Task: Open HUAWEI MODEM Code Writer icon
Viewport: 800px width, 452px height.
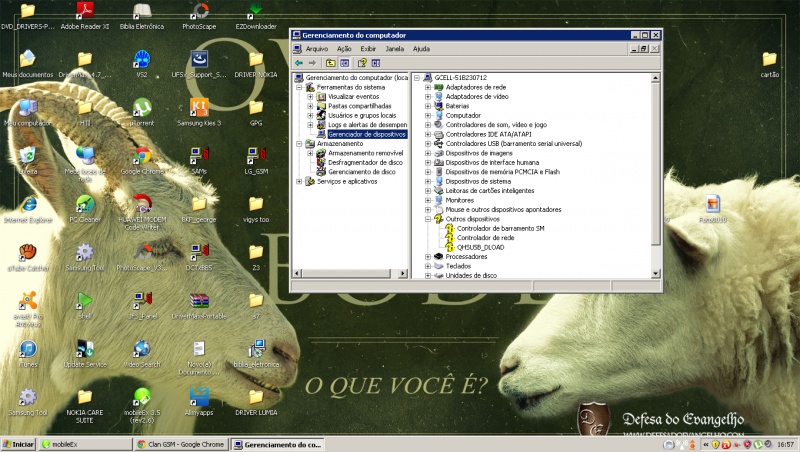Action: tap(142, 212)
